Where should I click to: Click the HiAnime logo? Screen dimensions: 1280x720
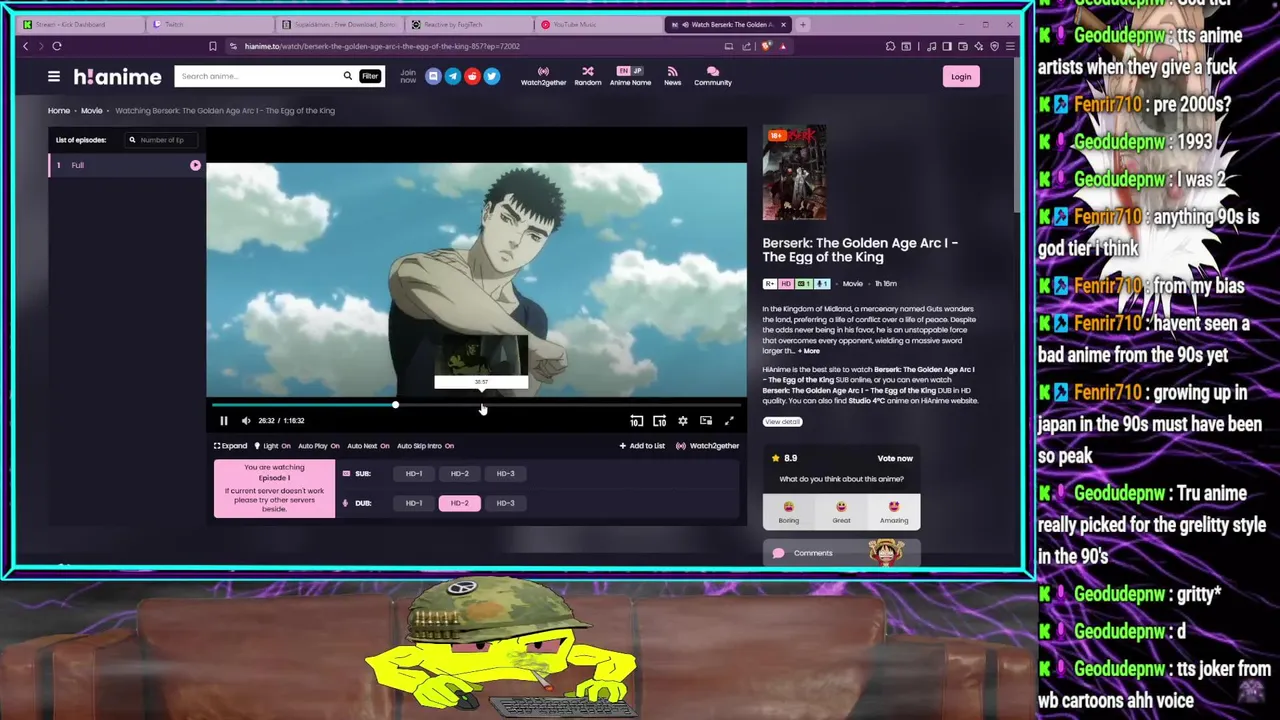pos(117,77)
